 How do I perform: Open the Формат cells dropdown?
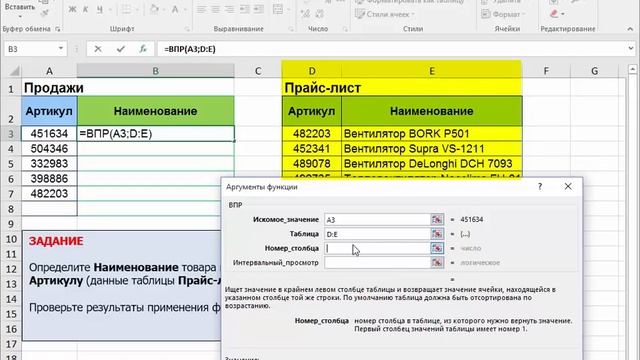(503, 14)
